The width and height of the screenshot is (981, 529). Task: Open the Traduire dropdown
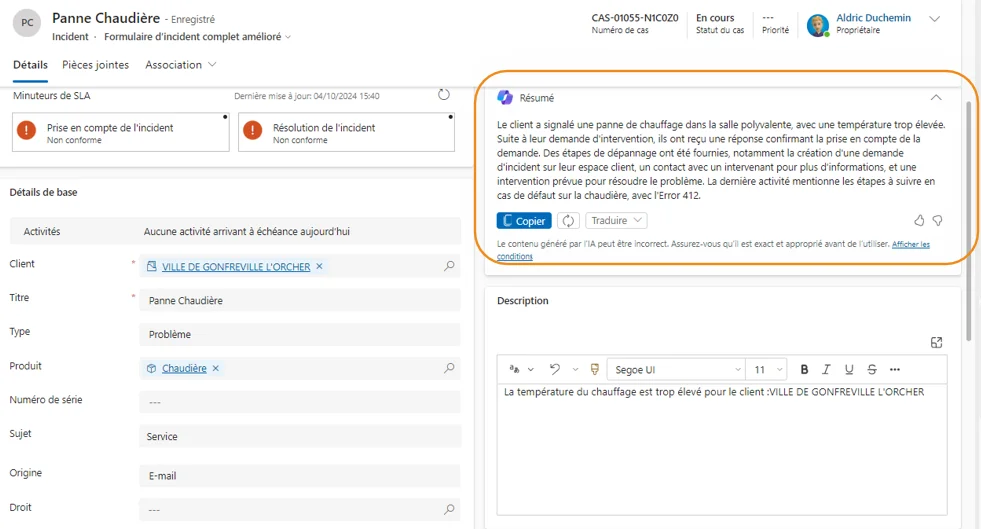coord(616,221)
